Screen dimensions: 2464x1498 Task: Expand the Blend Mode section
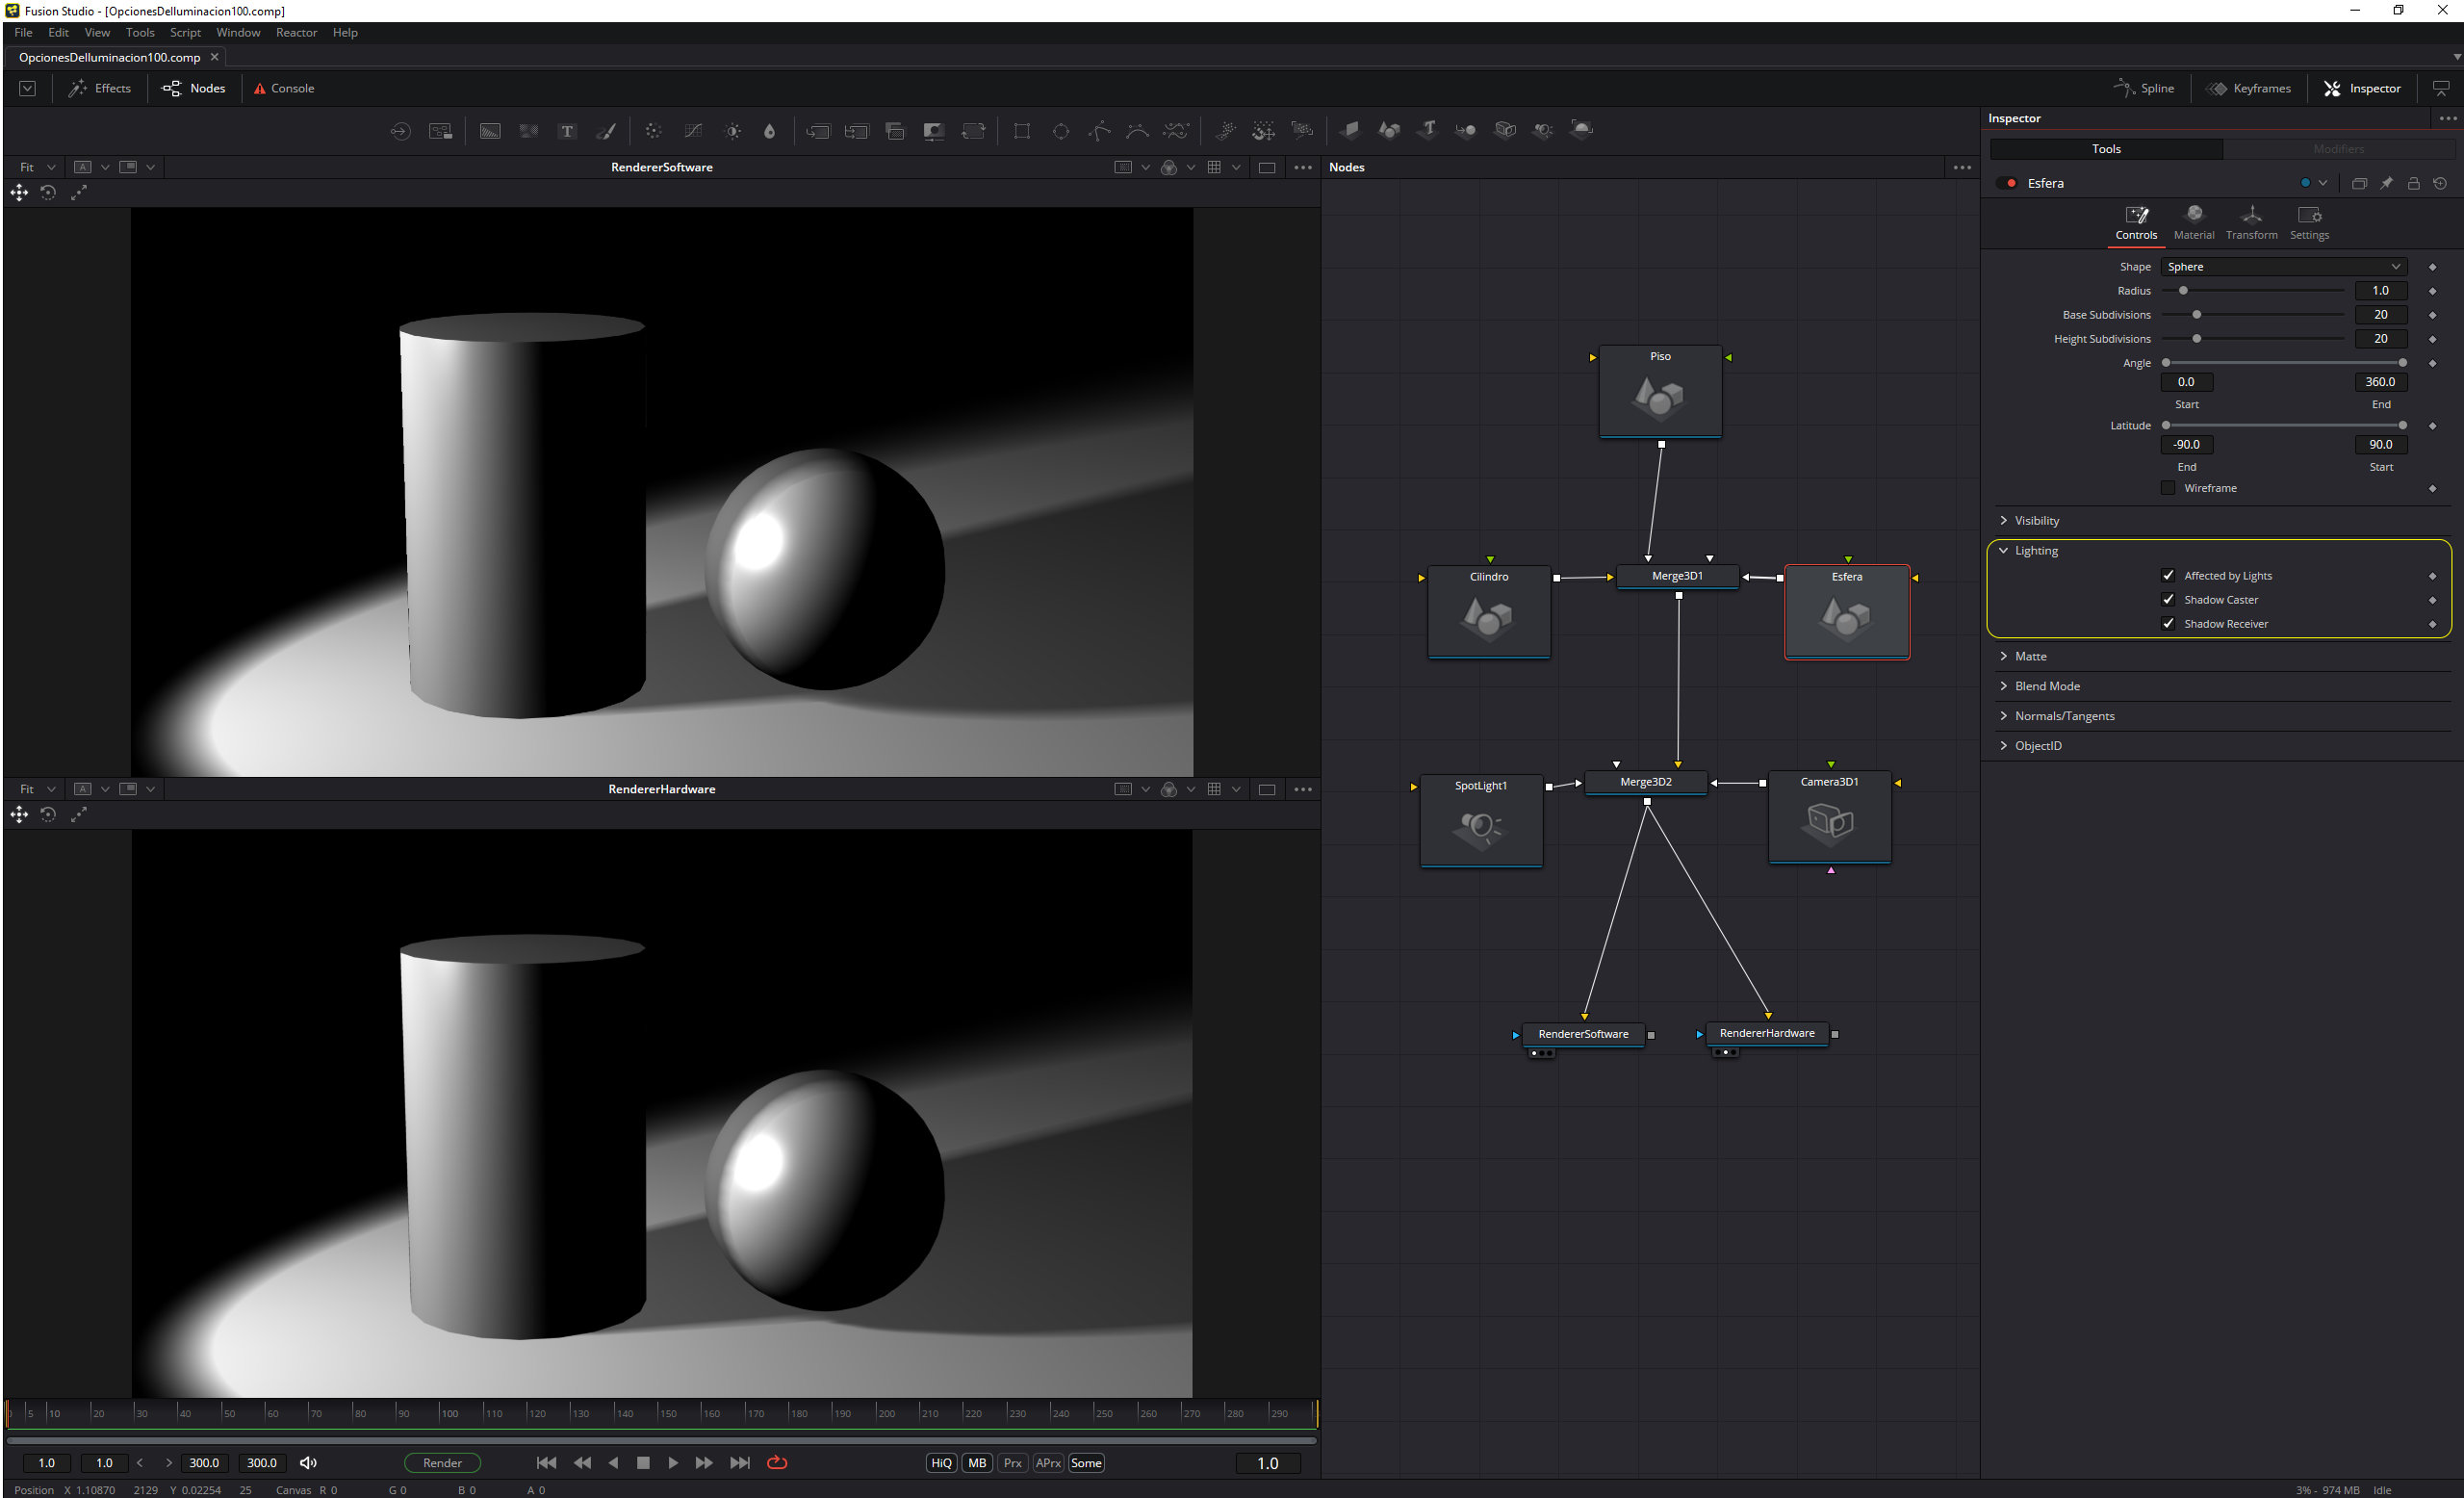click(x=2046, y=686)
